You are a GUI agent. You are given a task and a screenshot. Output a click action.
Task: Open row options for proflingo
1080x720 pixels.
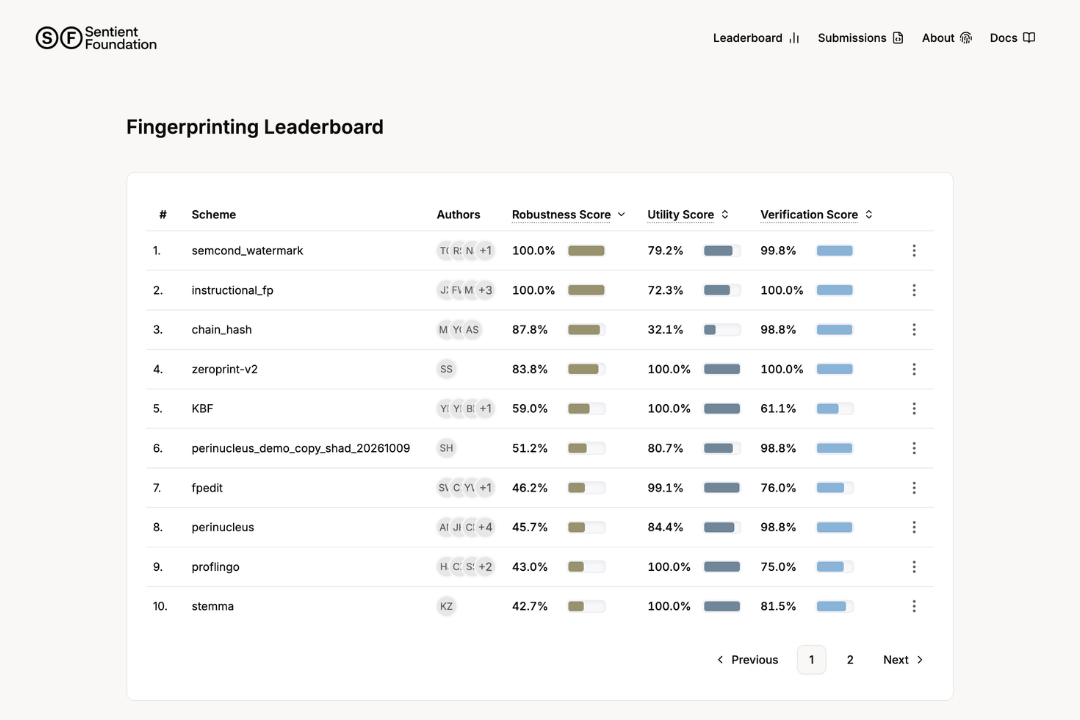coord(914,567)
